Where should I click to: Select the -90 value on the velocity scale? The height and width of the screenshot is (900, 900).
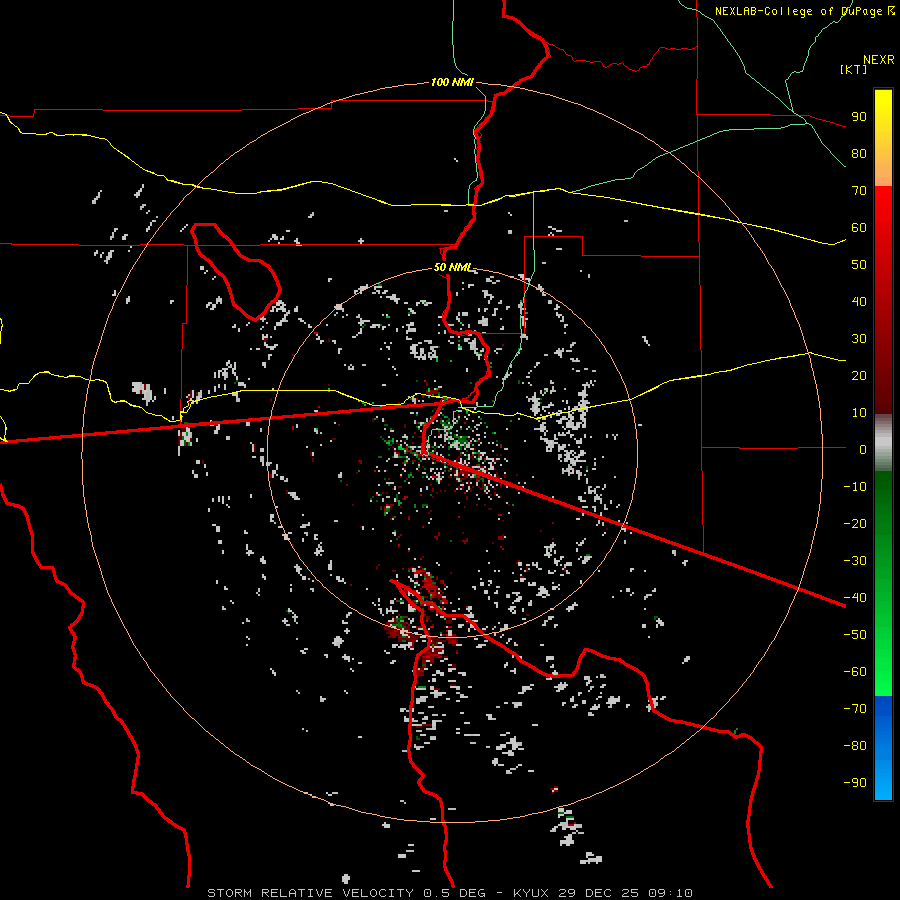pyautogui.click(x=855, y=782)
